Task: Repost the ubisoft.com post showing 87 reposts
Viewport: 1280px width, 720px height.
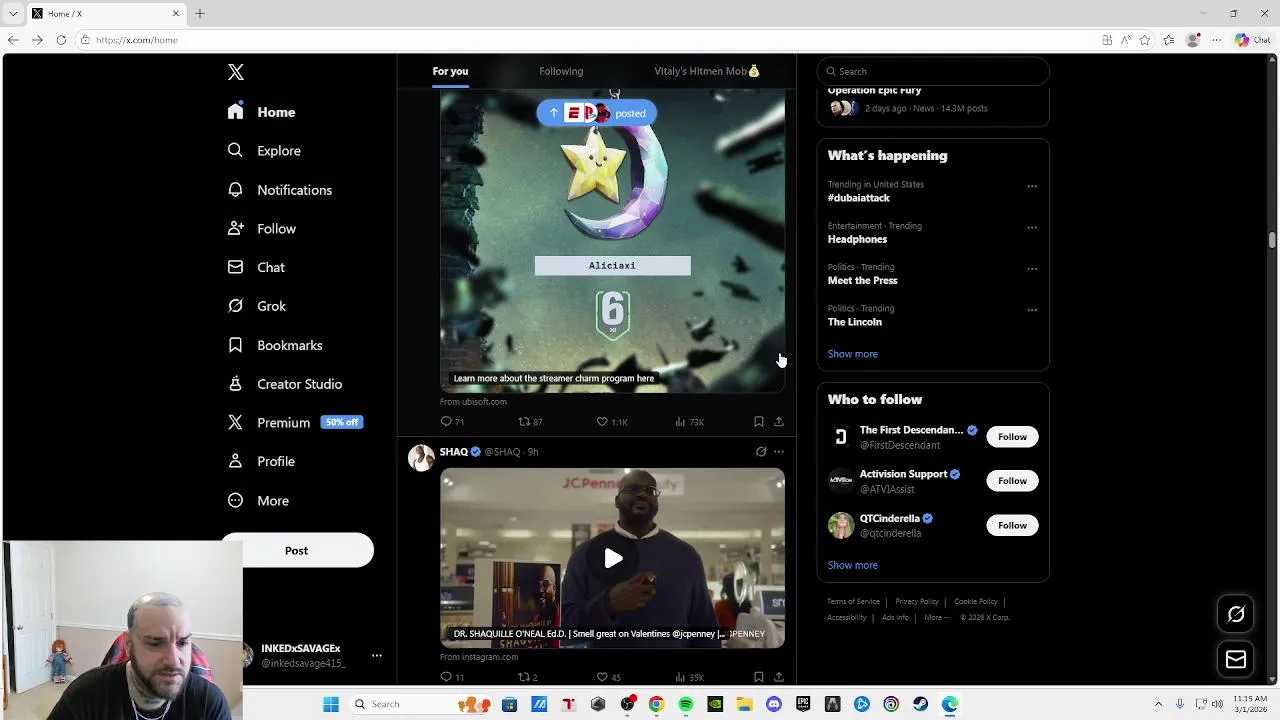Action: tap(530, 422)
